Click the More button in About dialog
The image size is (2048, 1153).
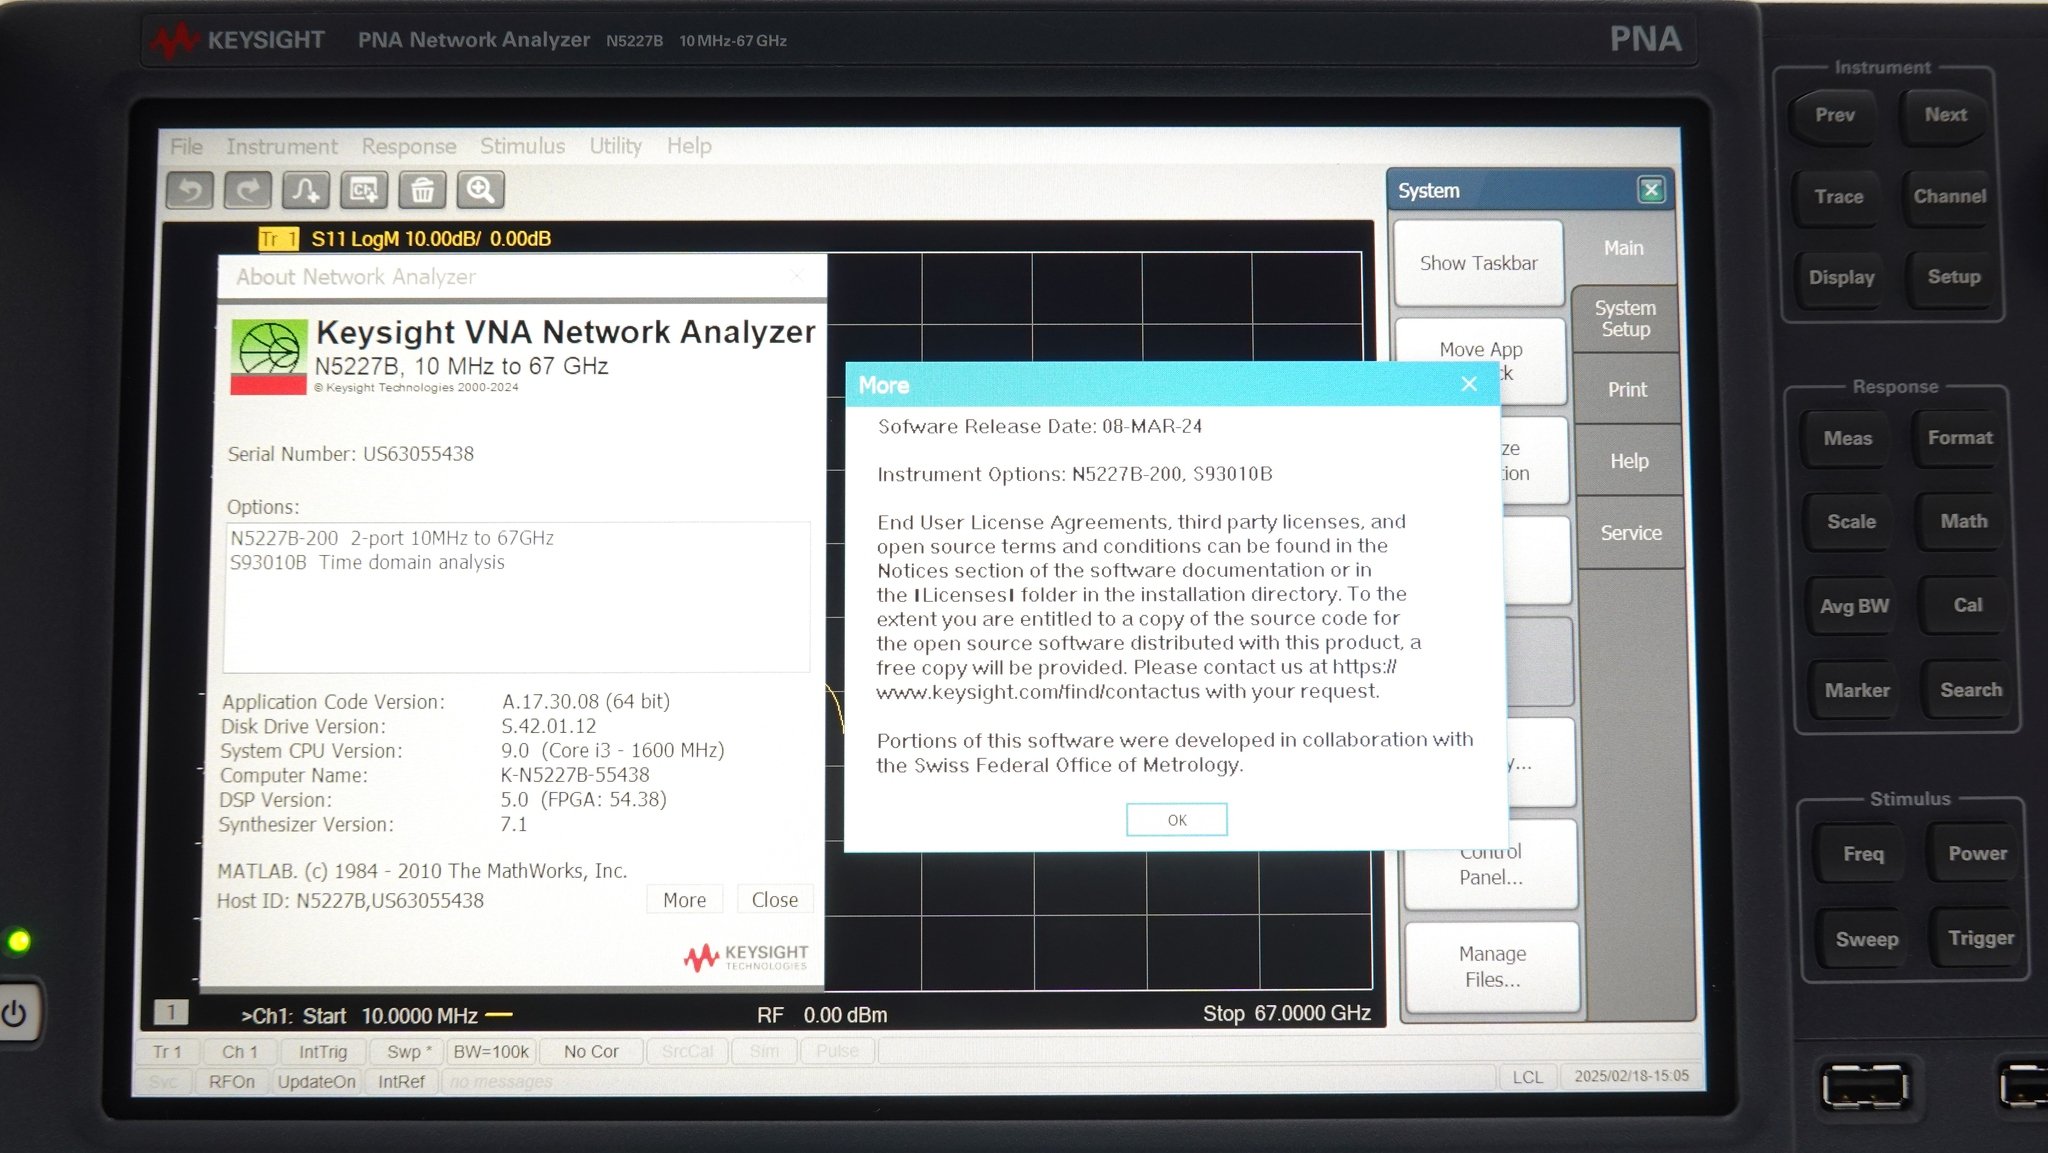pos(684,900)
